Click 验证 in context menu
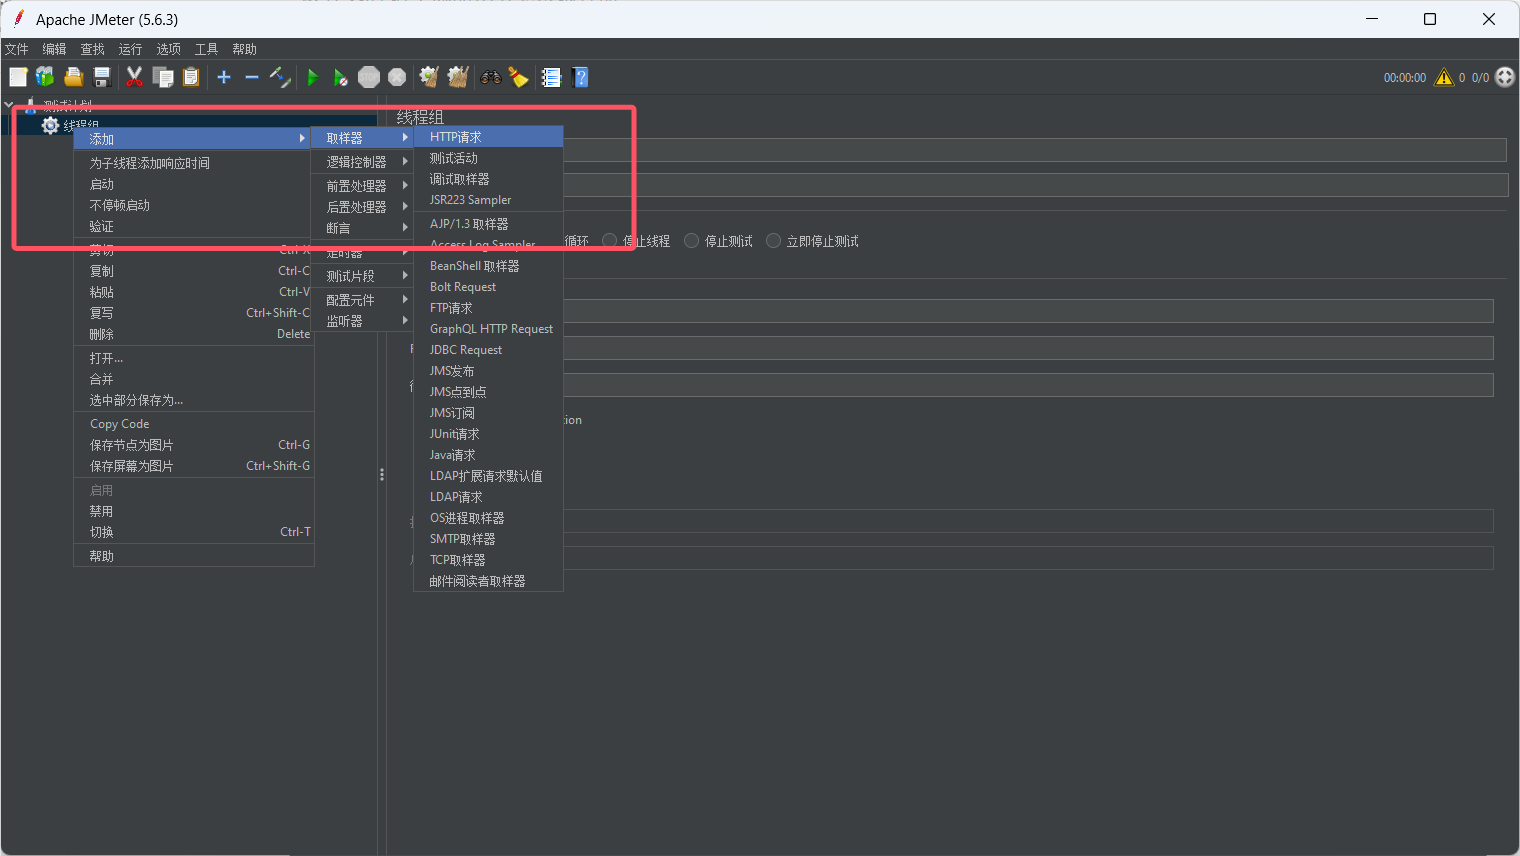Viewport: 1520px width, 856px height. [194, 226]
